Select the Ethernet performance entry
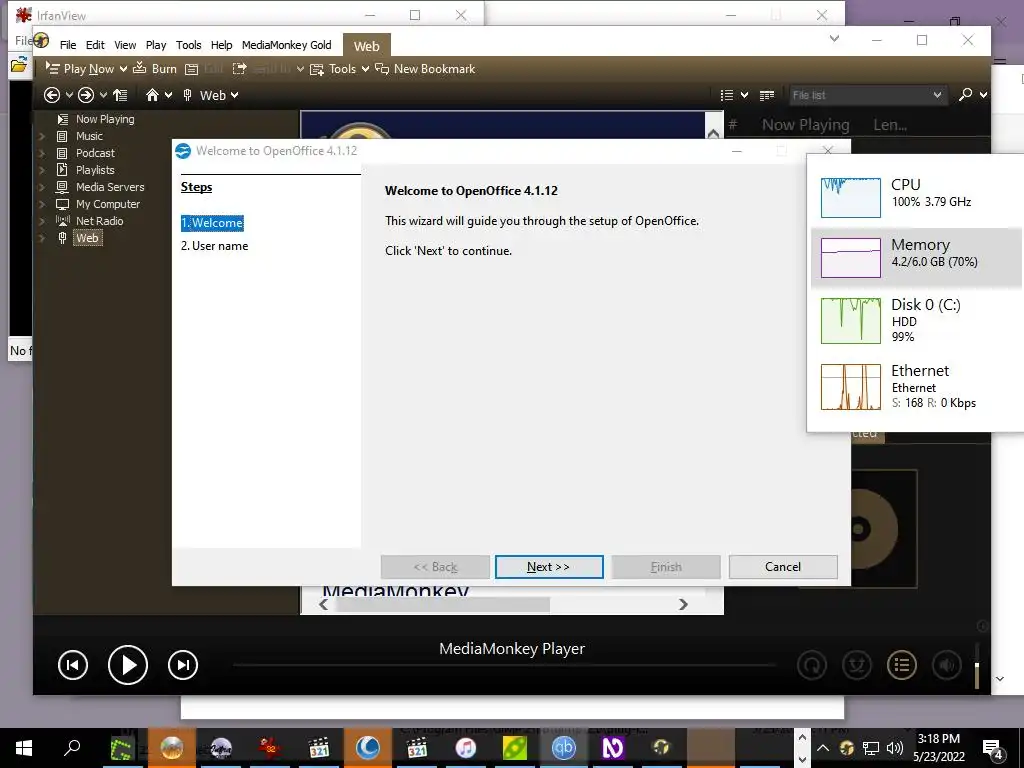Image resolution: width=1024 pixels, height=768 pixels. [x=917, y=387]
